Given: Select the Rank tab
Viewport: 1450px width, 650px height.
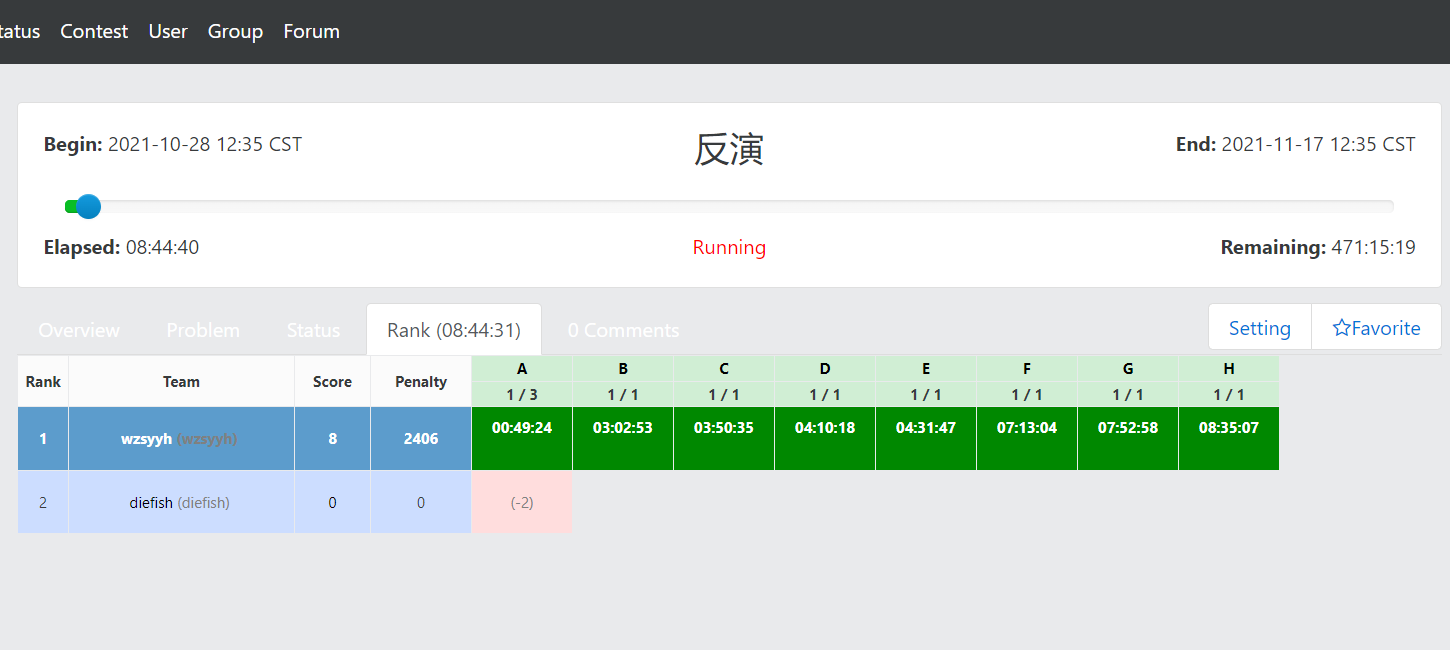Looking at the screenshot, I should (x=454, y=330).
